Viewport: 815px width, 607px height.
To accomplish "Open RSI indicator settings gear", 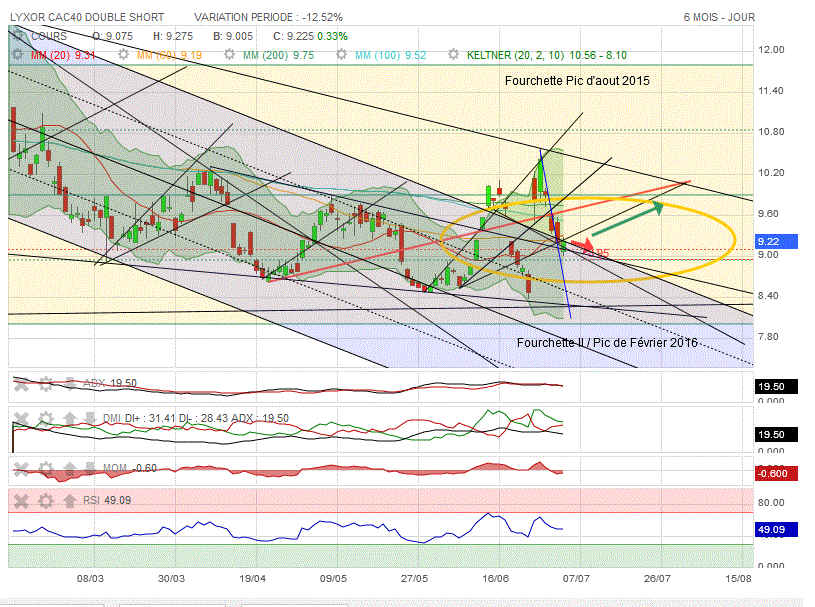I will [x=46, y=501].
